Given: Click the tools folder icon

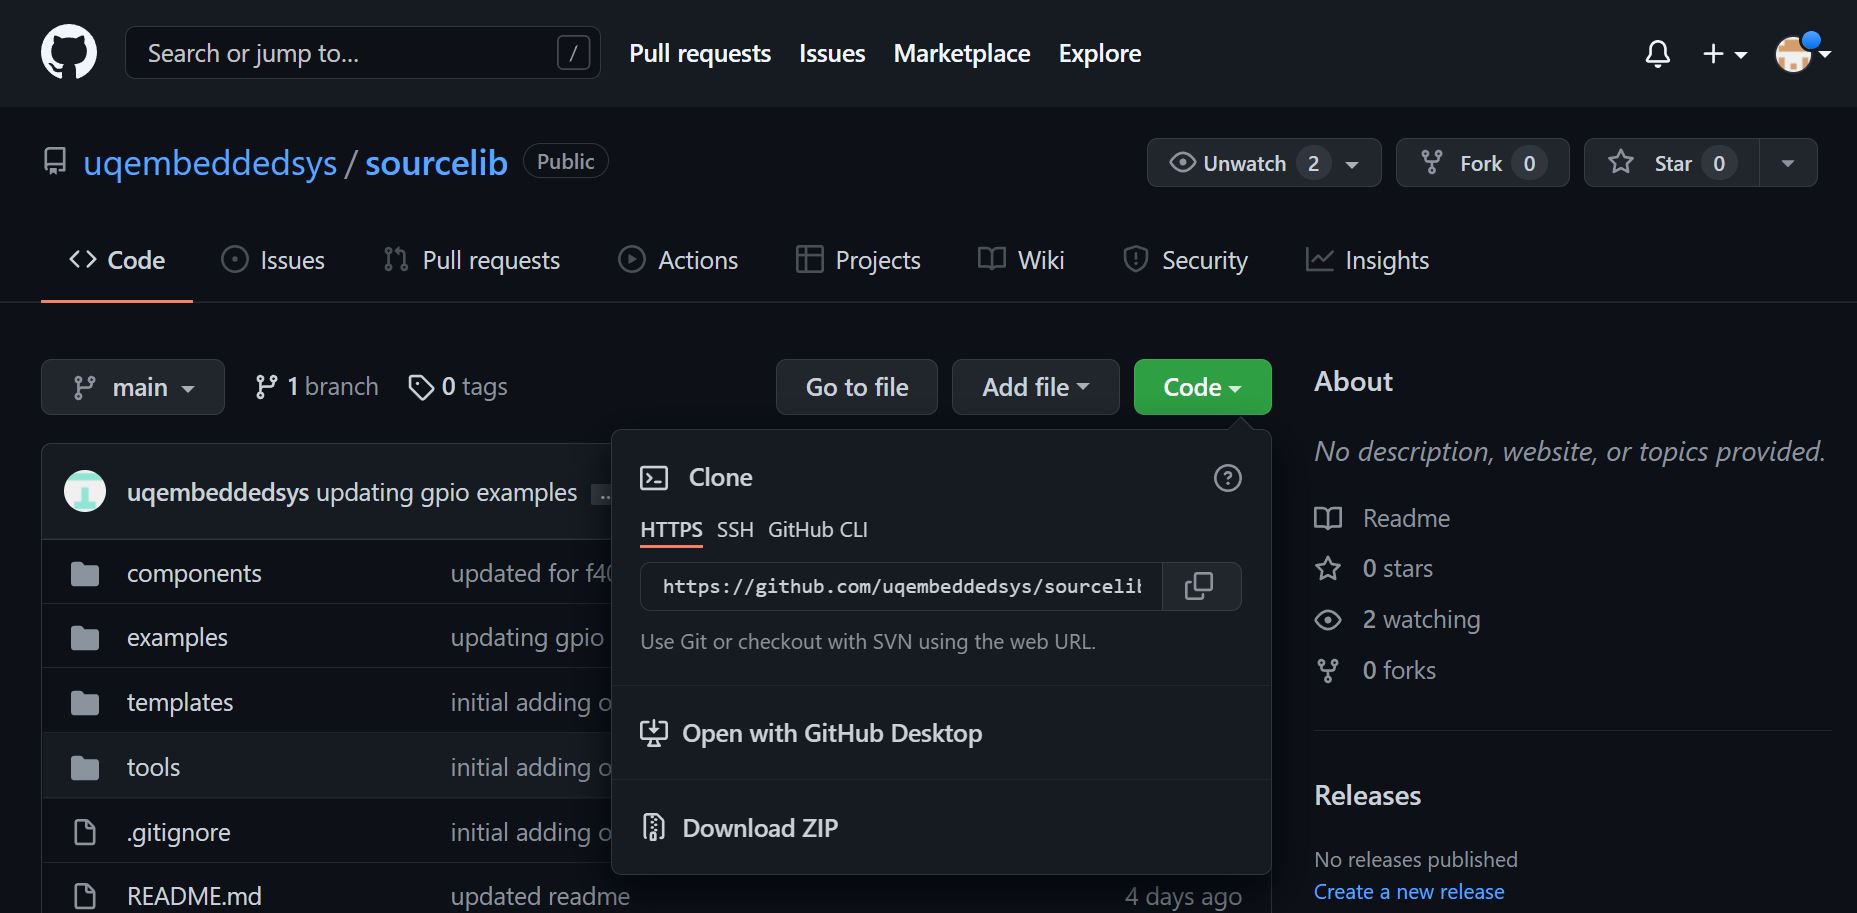Looking at the screenshot, I should 85,767.
